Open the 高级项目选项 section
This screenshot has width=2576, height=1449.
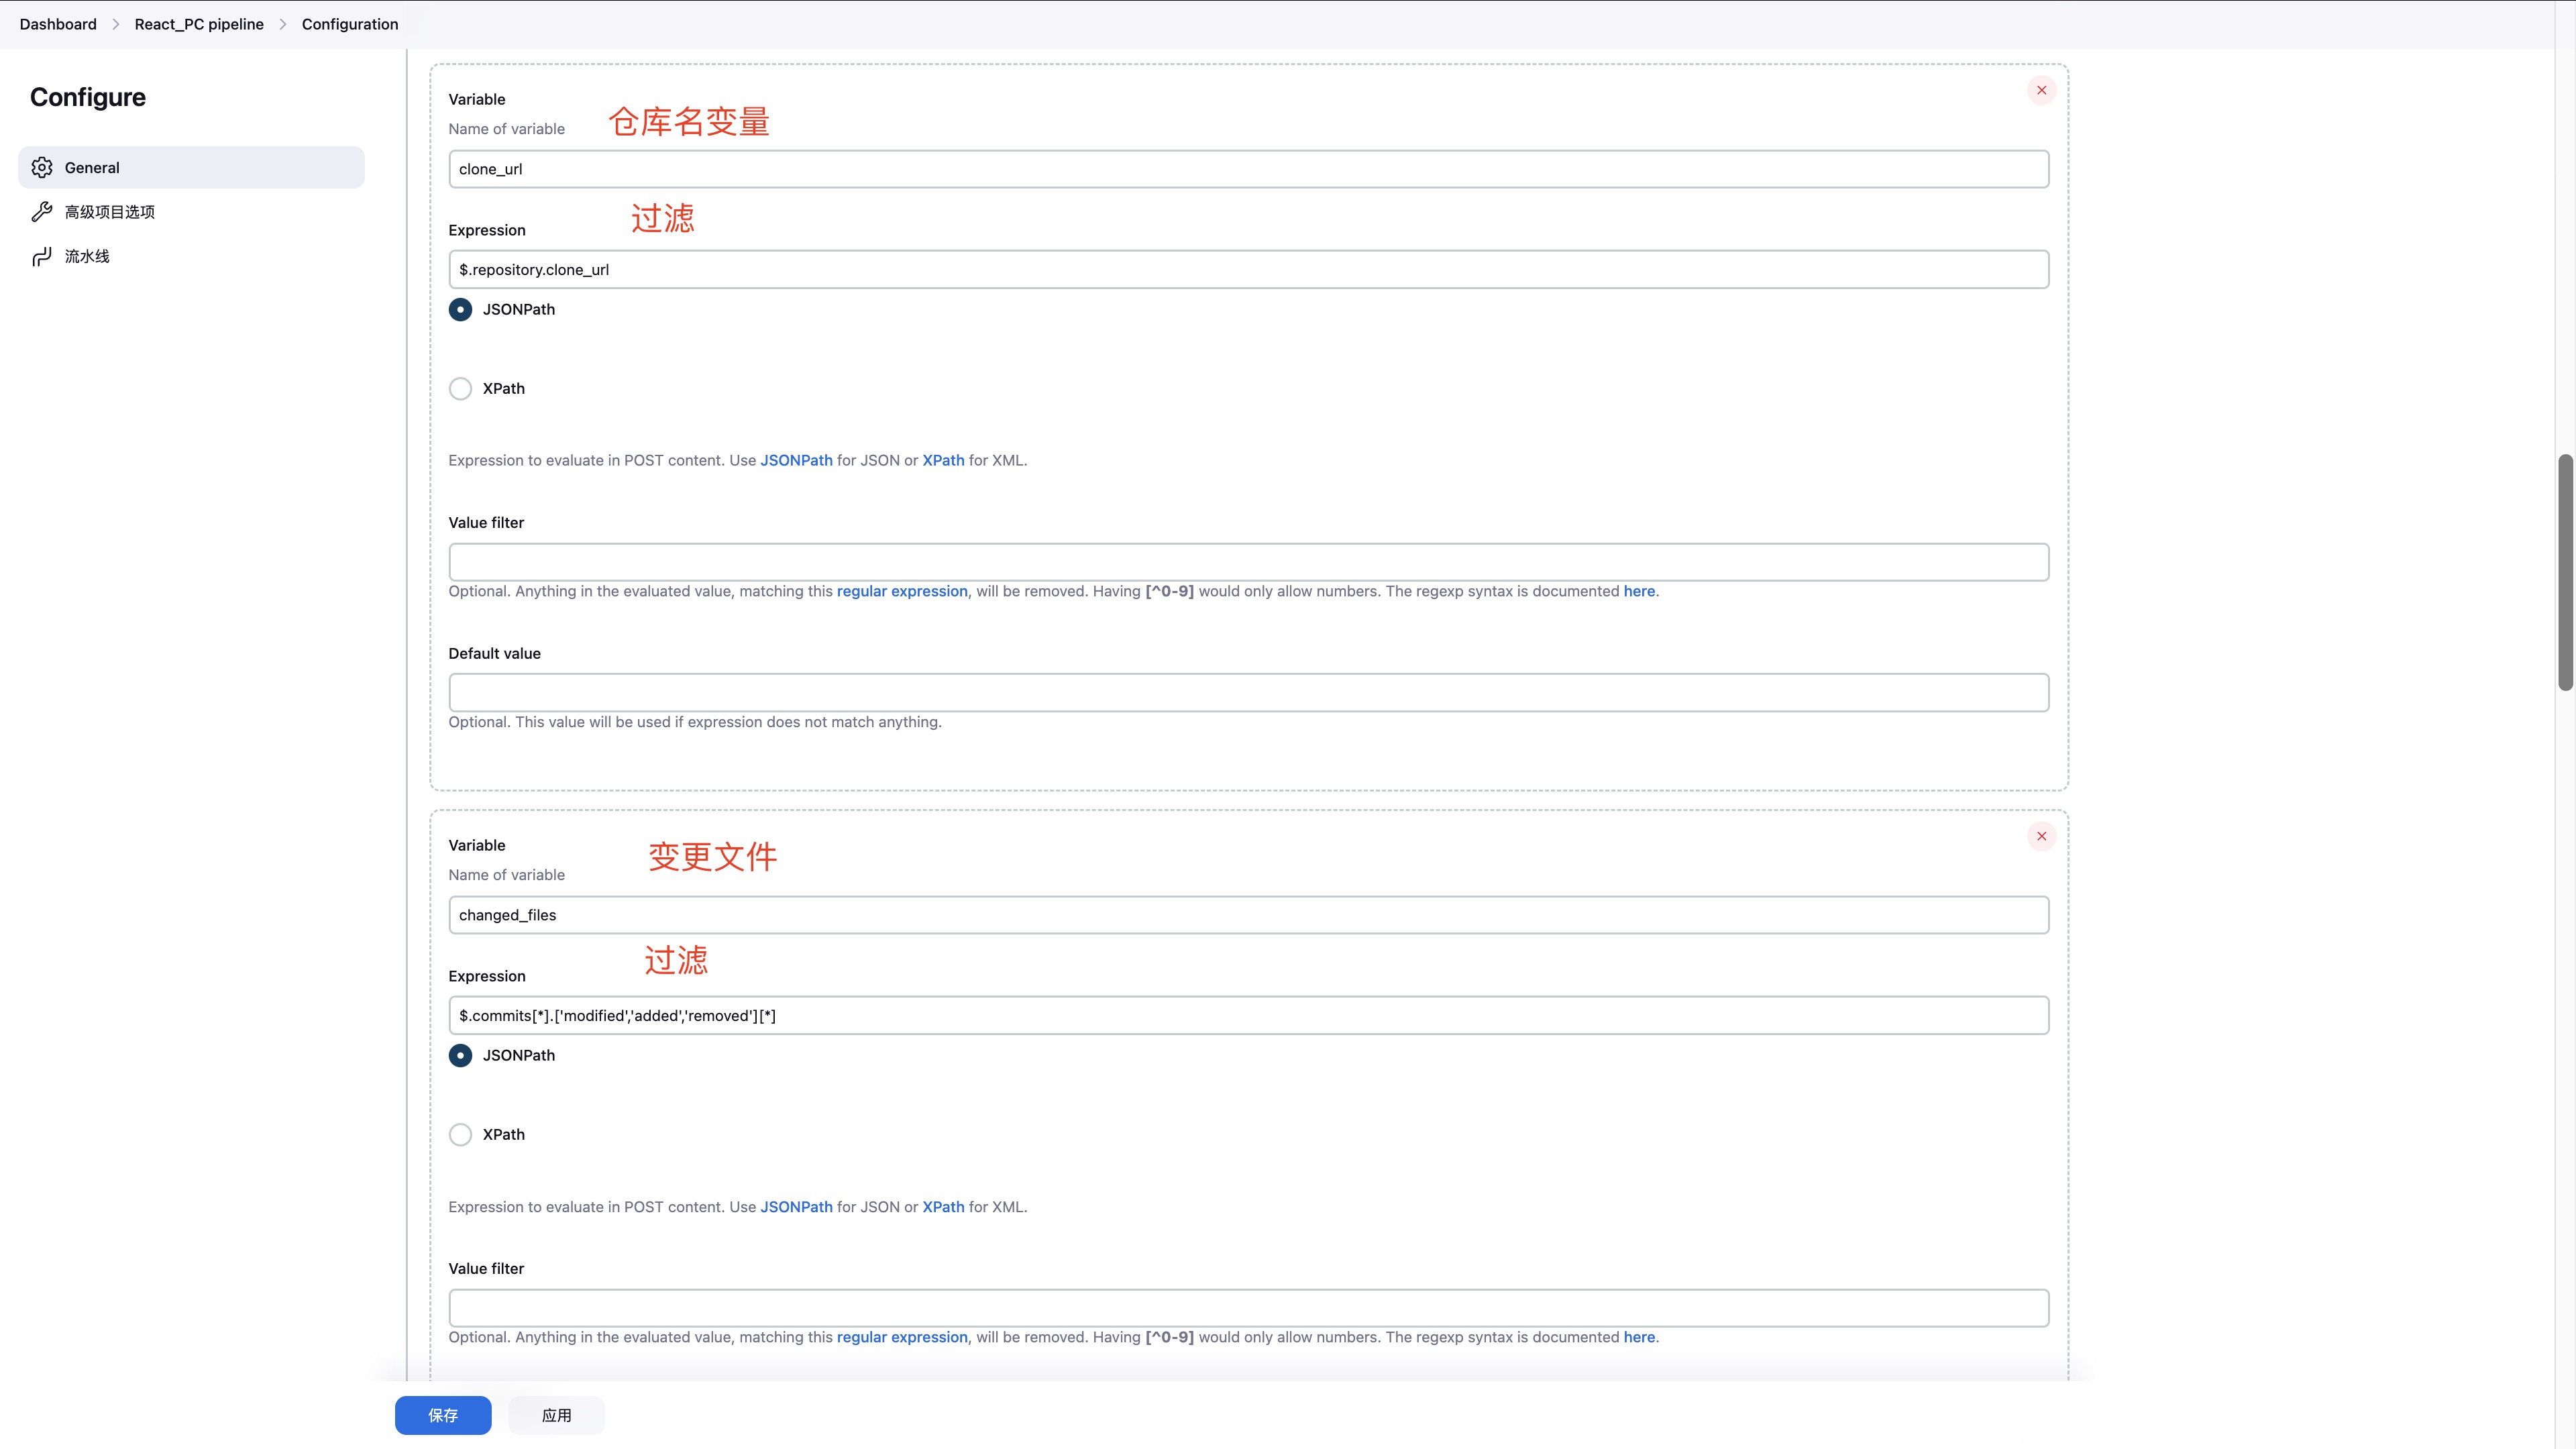click(191, 212)
